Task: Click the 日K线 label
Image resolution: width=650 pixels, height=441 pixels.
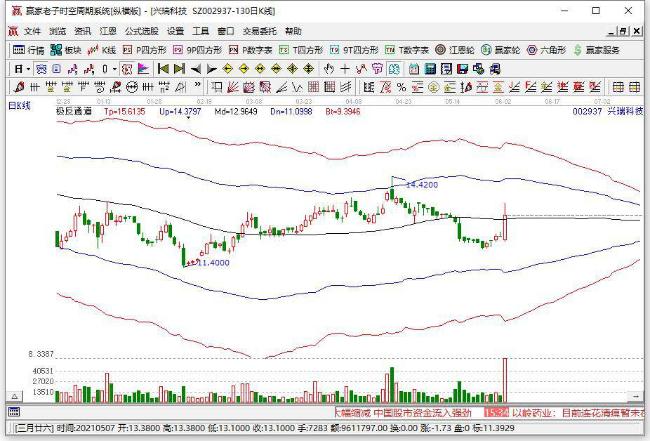Action: [x=19, y=106]
